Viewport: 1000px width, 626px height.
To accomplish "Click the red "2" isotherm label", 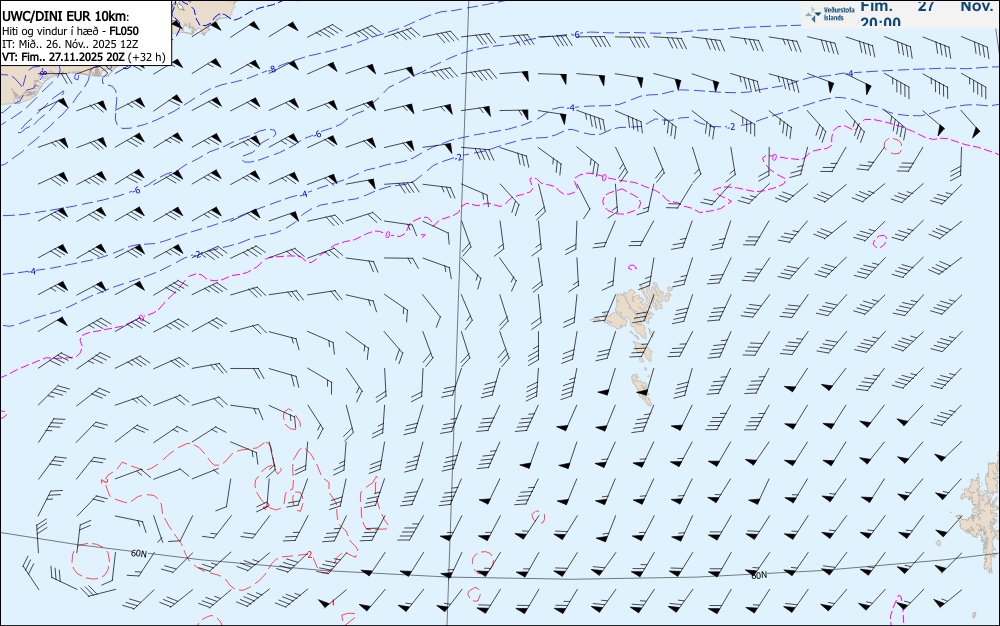I will pos(309,555).
